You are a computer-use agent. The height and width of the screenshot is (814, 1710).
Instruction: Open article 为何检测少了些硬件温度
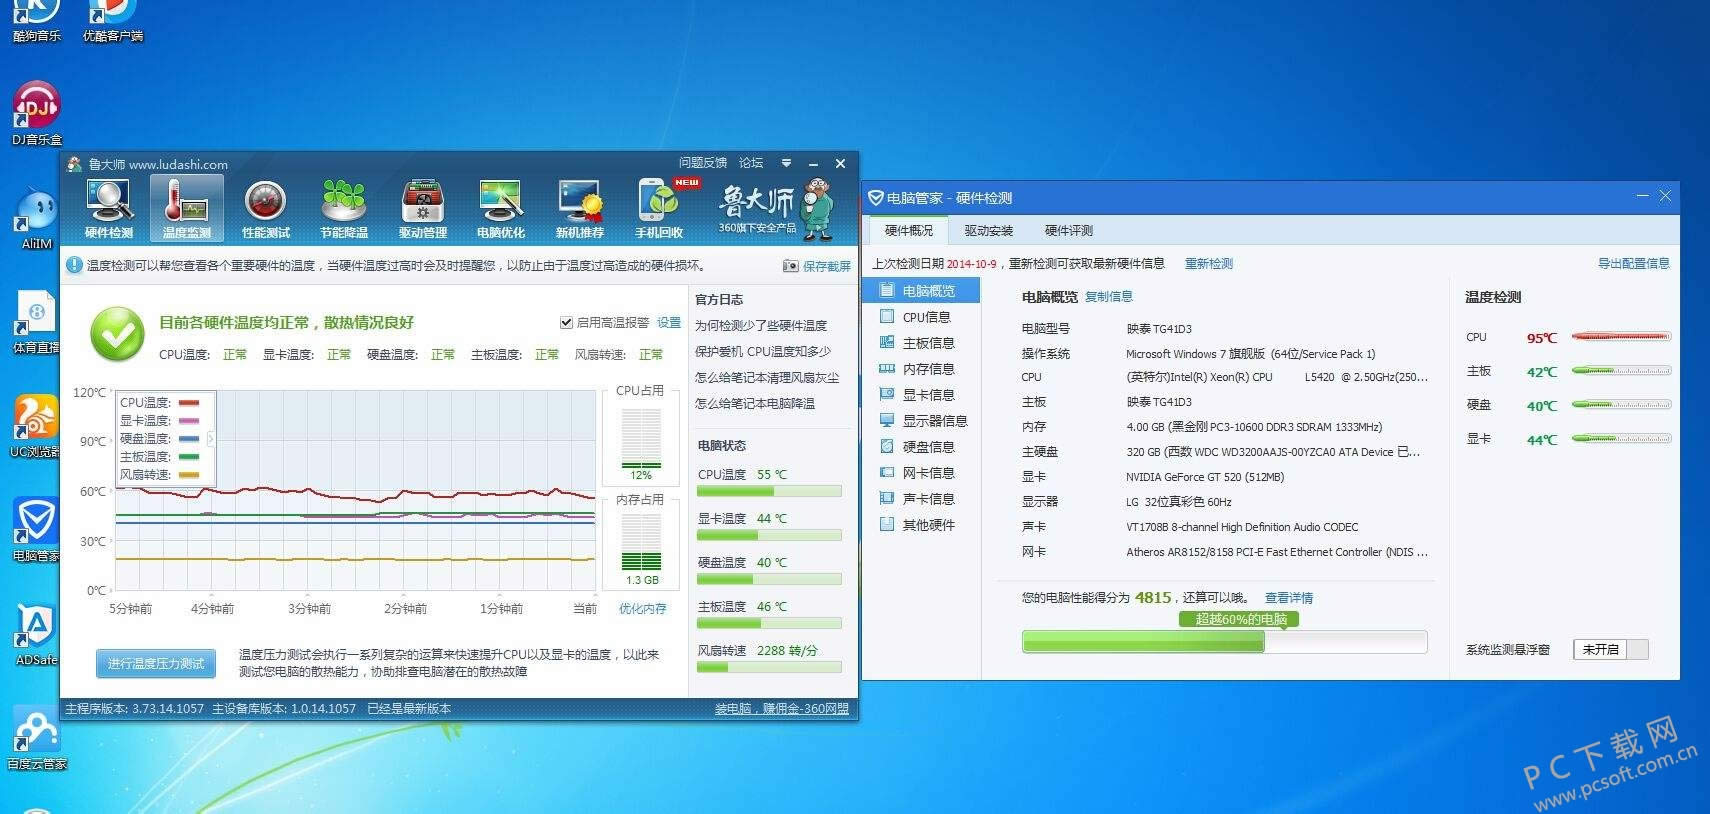760,326
